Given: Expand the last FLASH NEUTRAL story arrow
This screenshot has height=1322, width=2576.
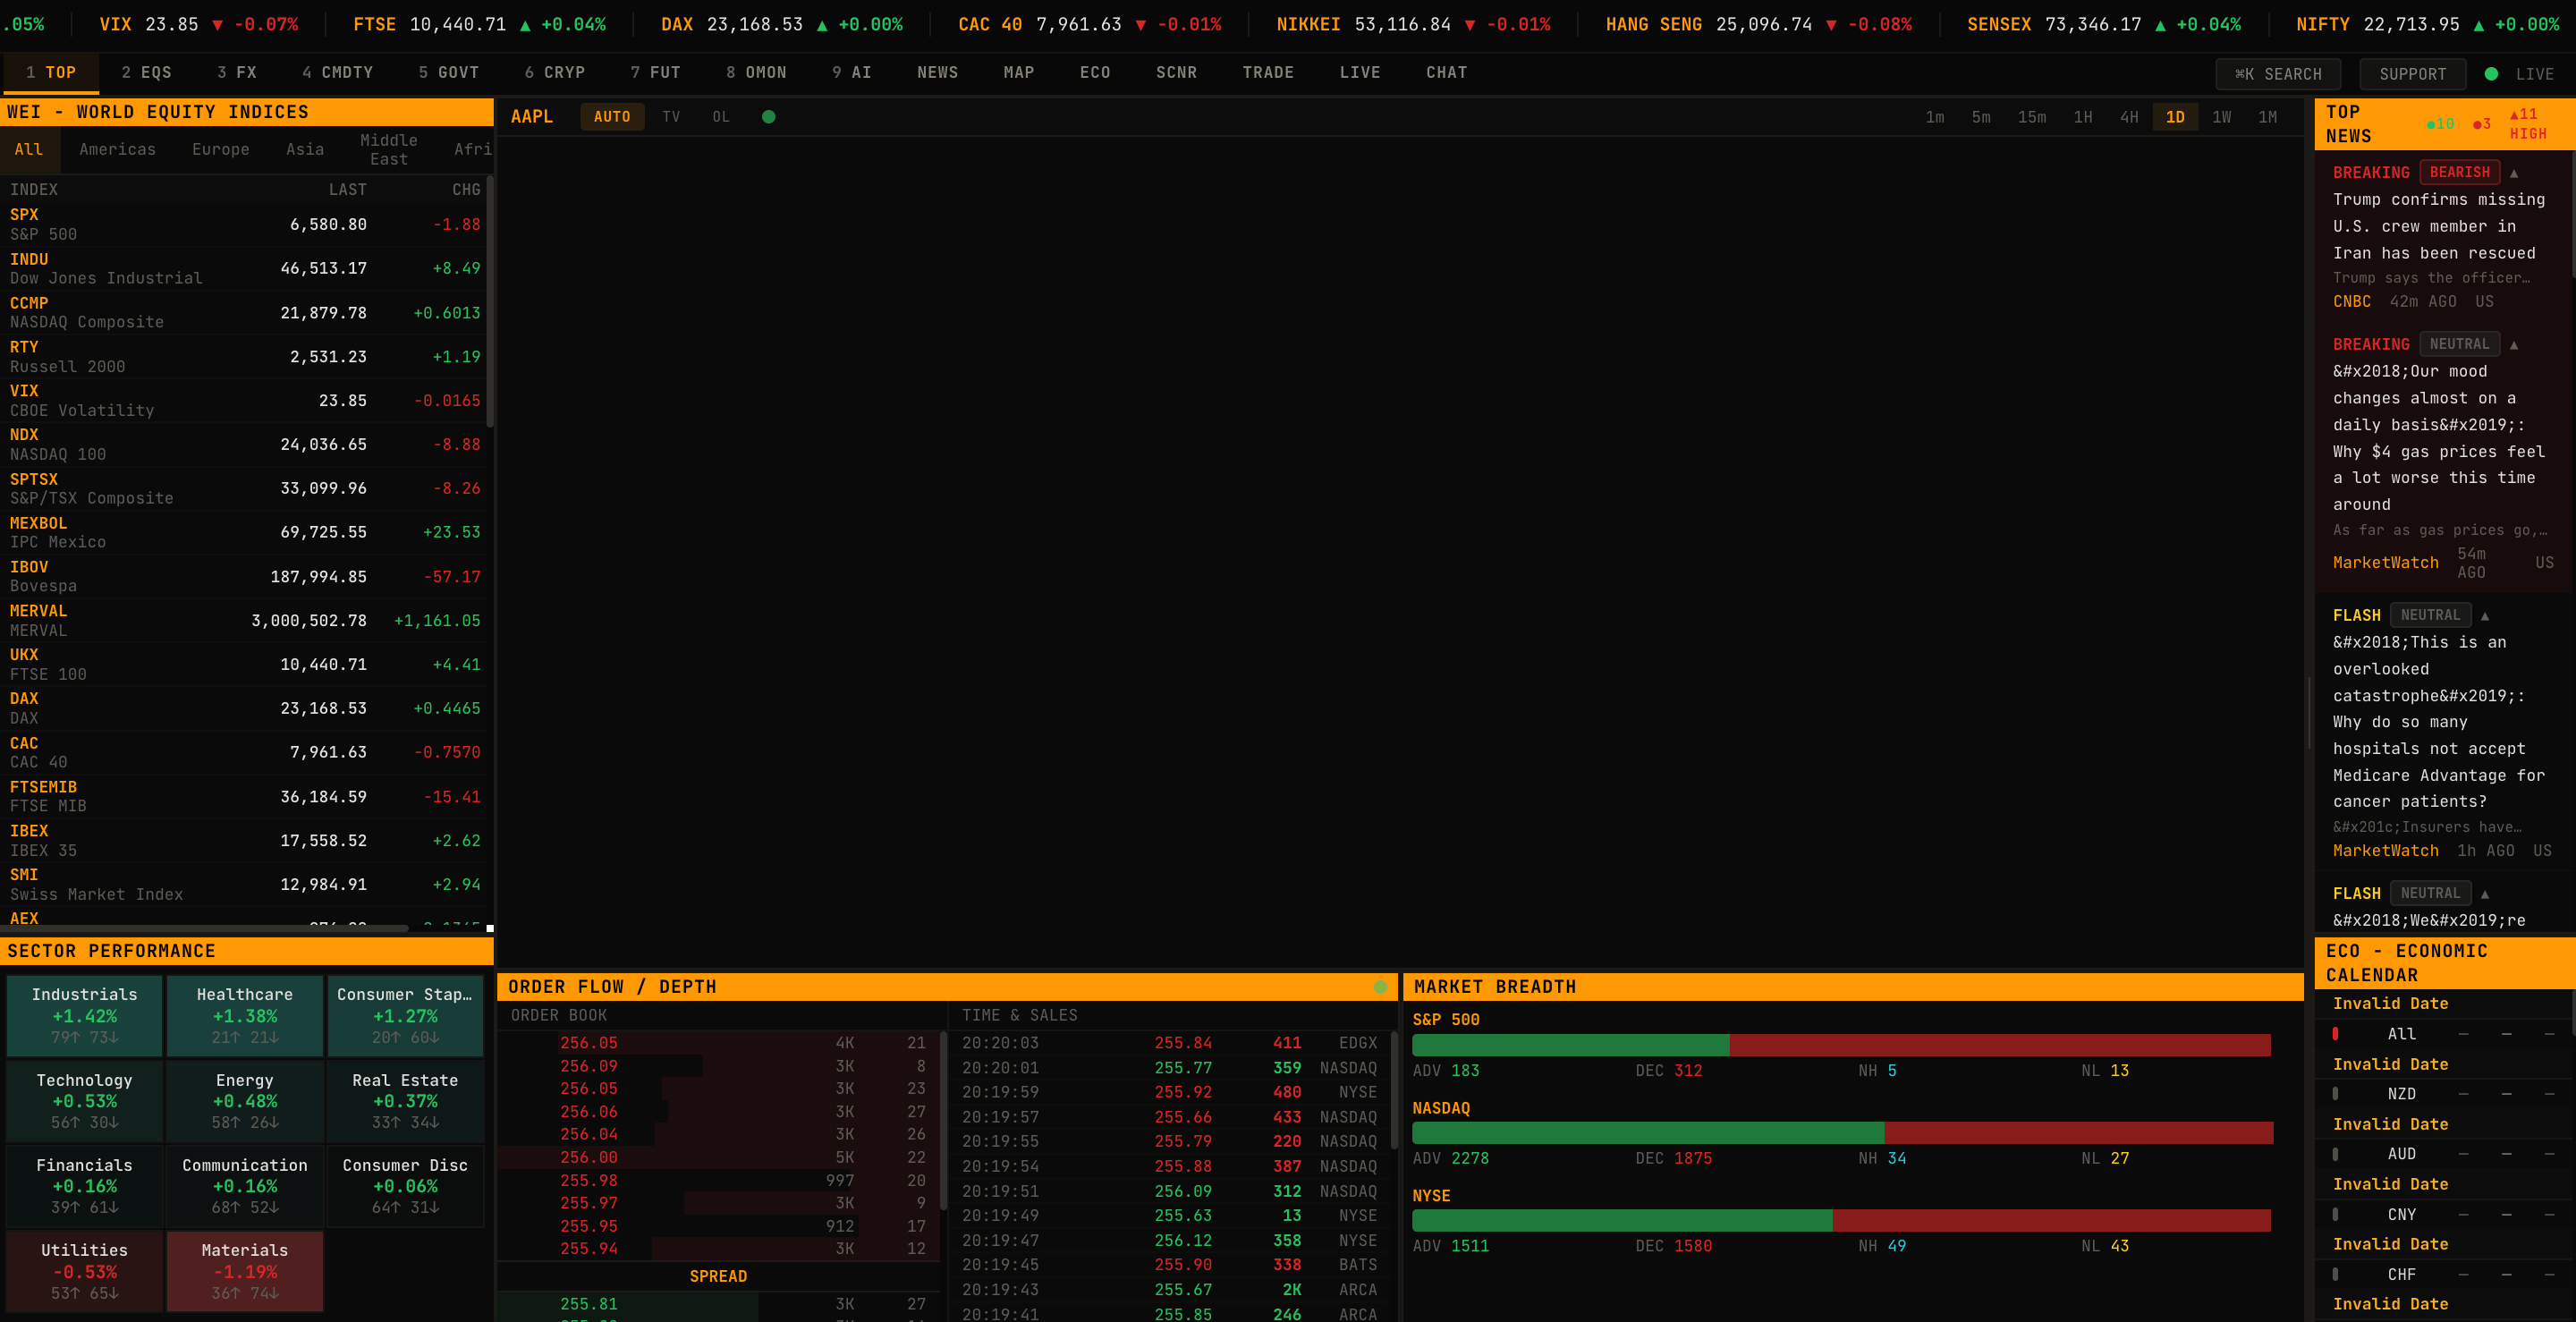Looking at the screenshot, I should (2484, 894).
